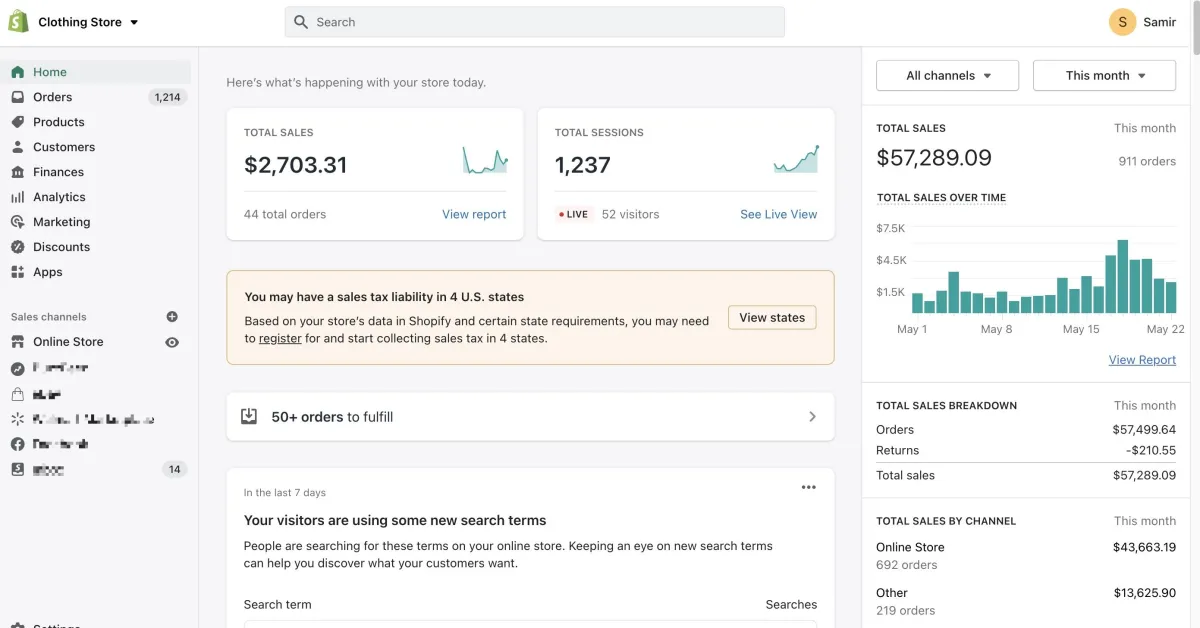1200x628 pixels.
Task: Go to Customers in the sidebar
Action: point(64,147)
